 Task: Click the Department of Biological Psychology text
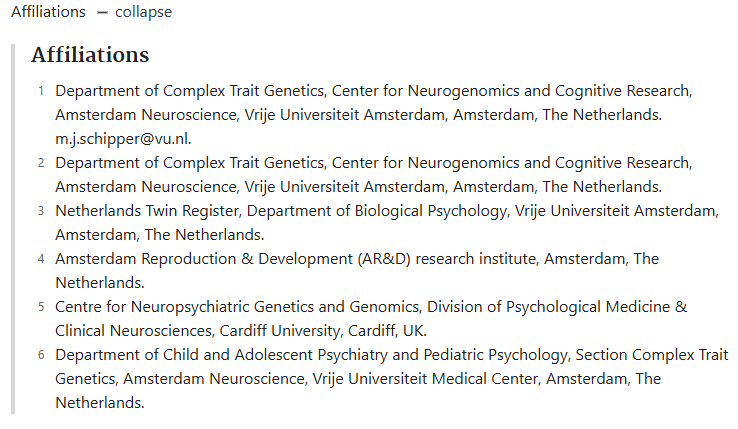click(378, 211)
